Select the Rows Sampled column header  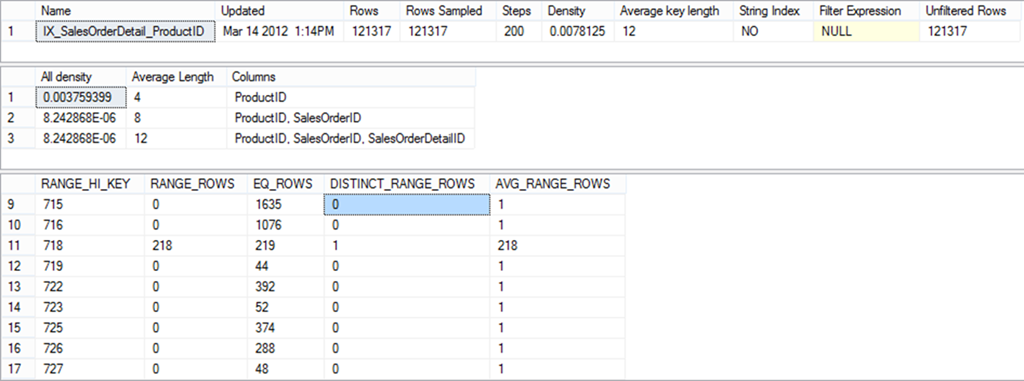pos(449,11)
